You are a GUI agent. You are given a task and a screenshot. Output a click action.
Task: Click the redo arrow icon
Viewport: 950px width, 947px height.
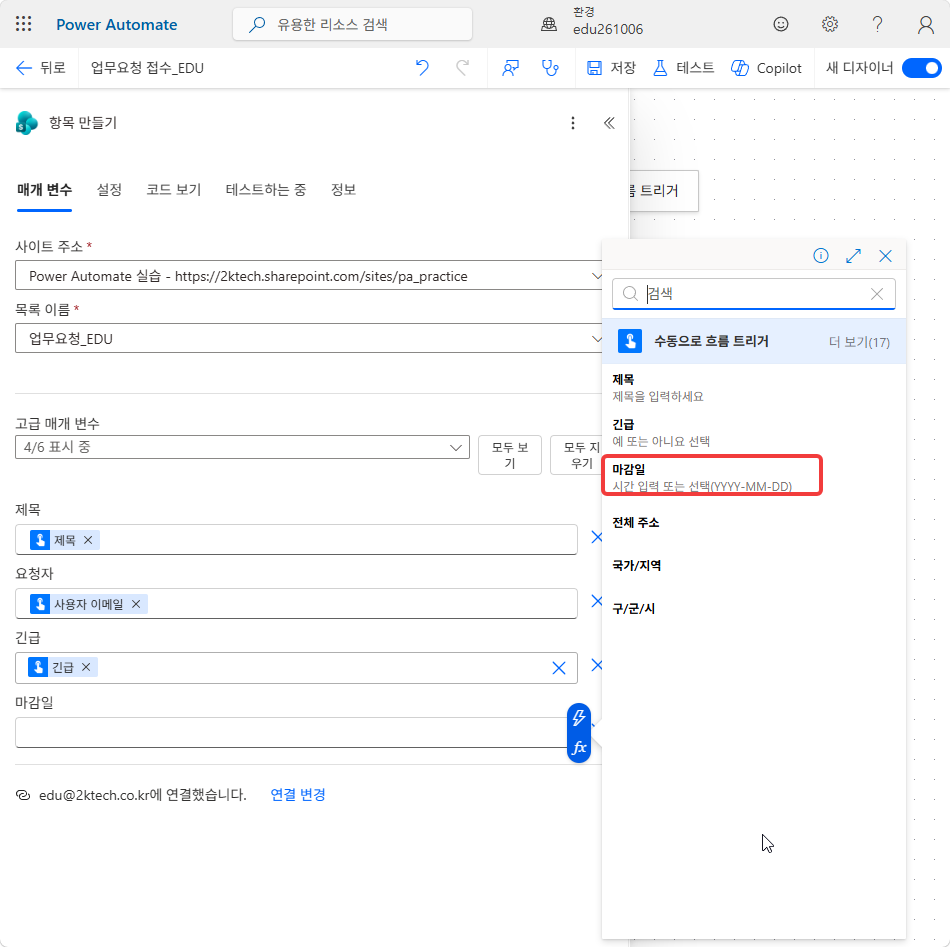(462, 67)
